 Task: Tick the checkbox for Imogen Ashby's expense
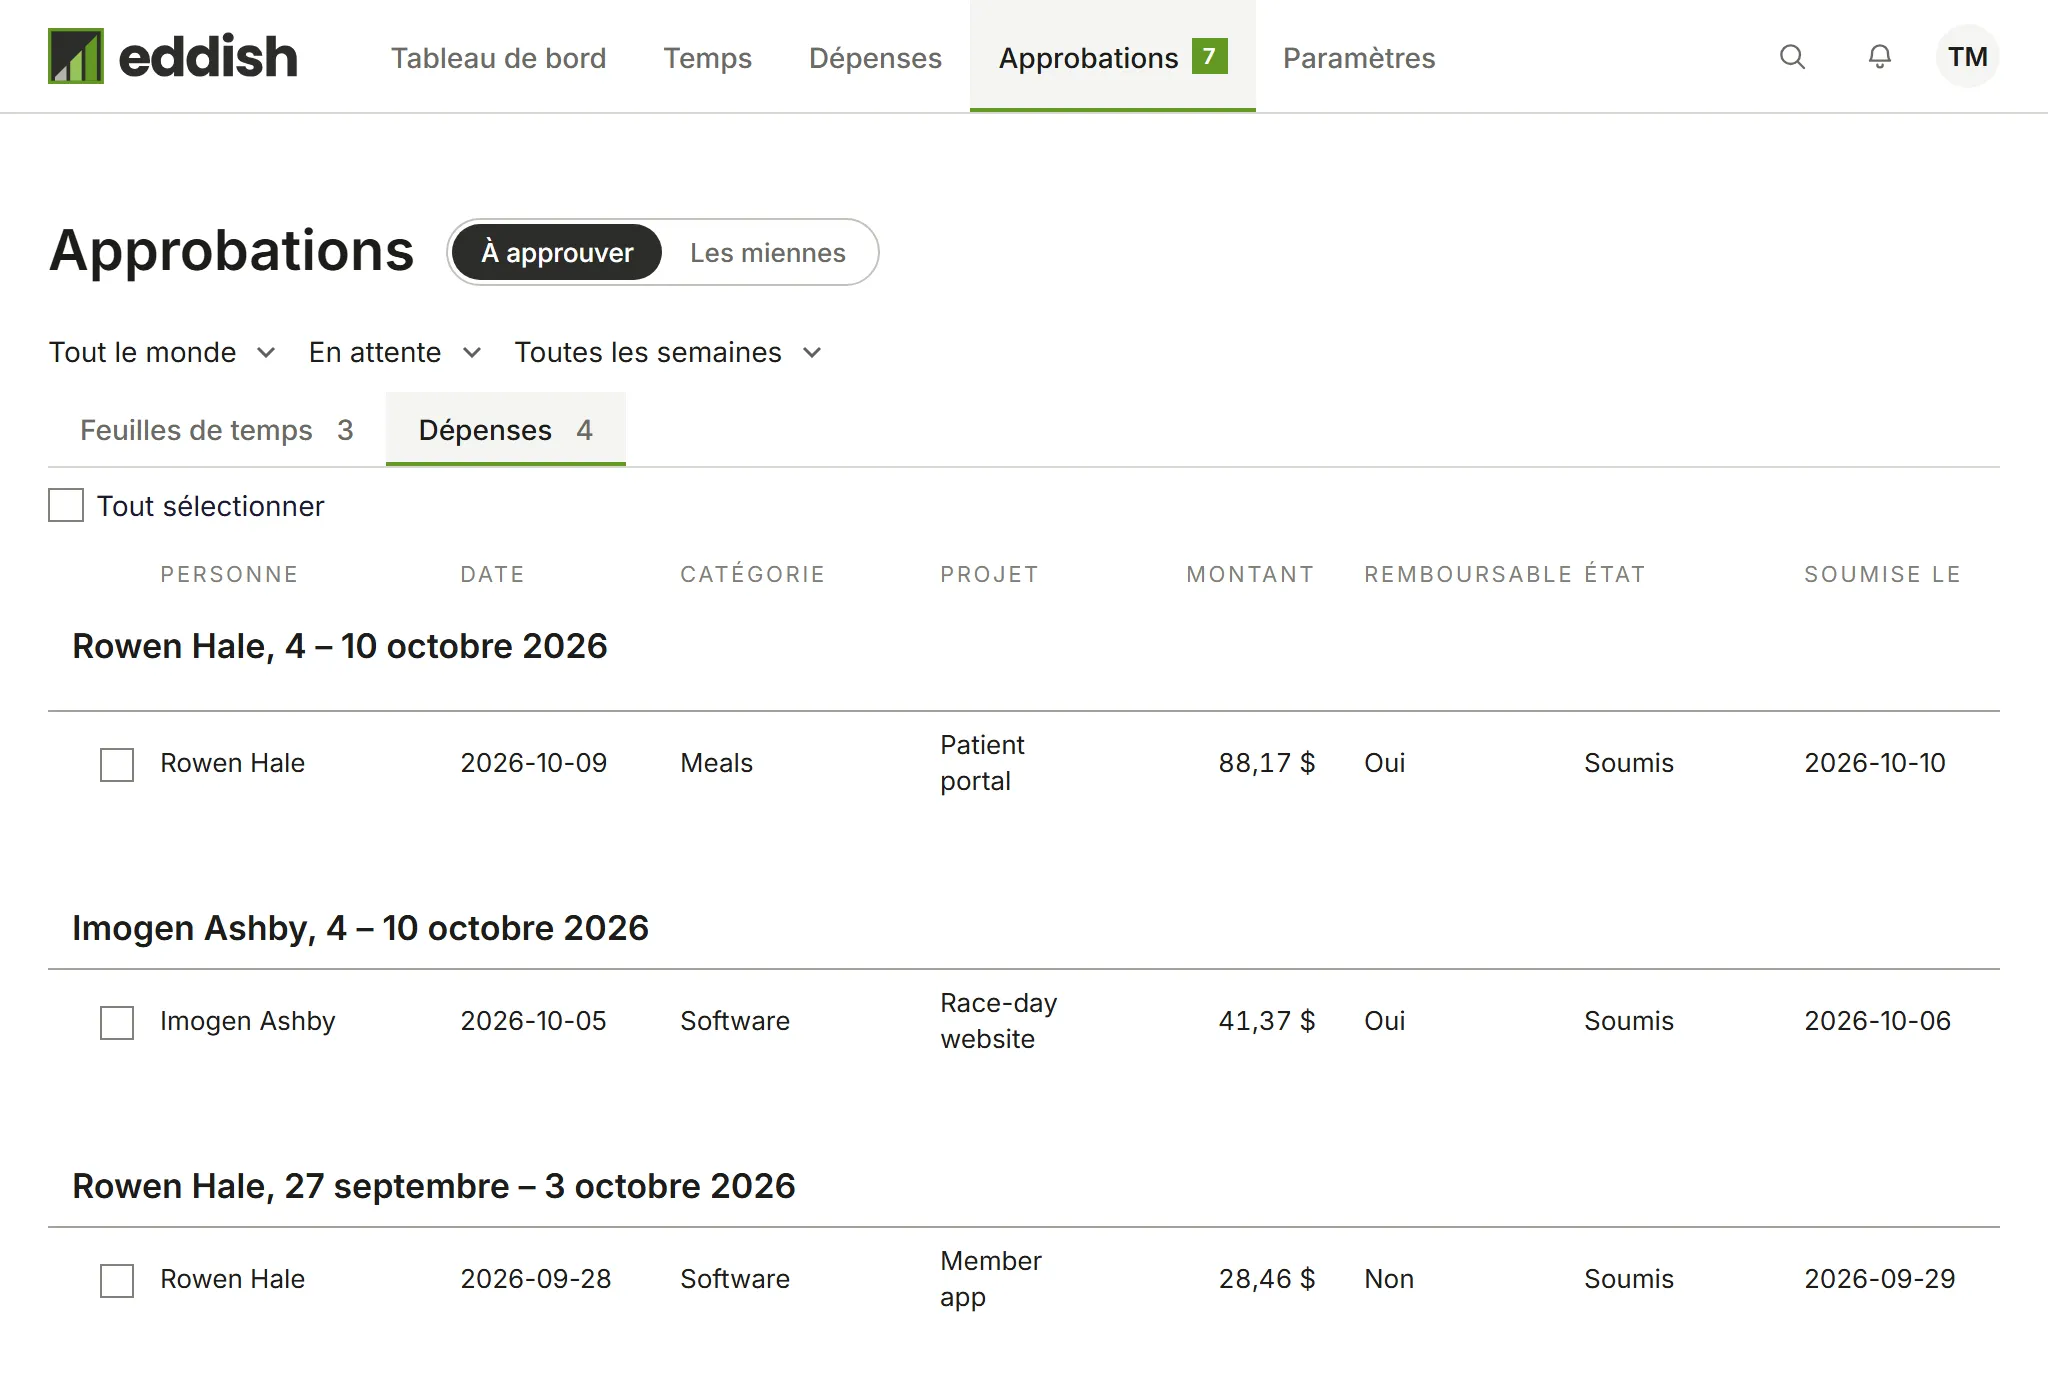117,1023
